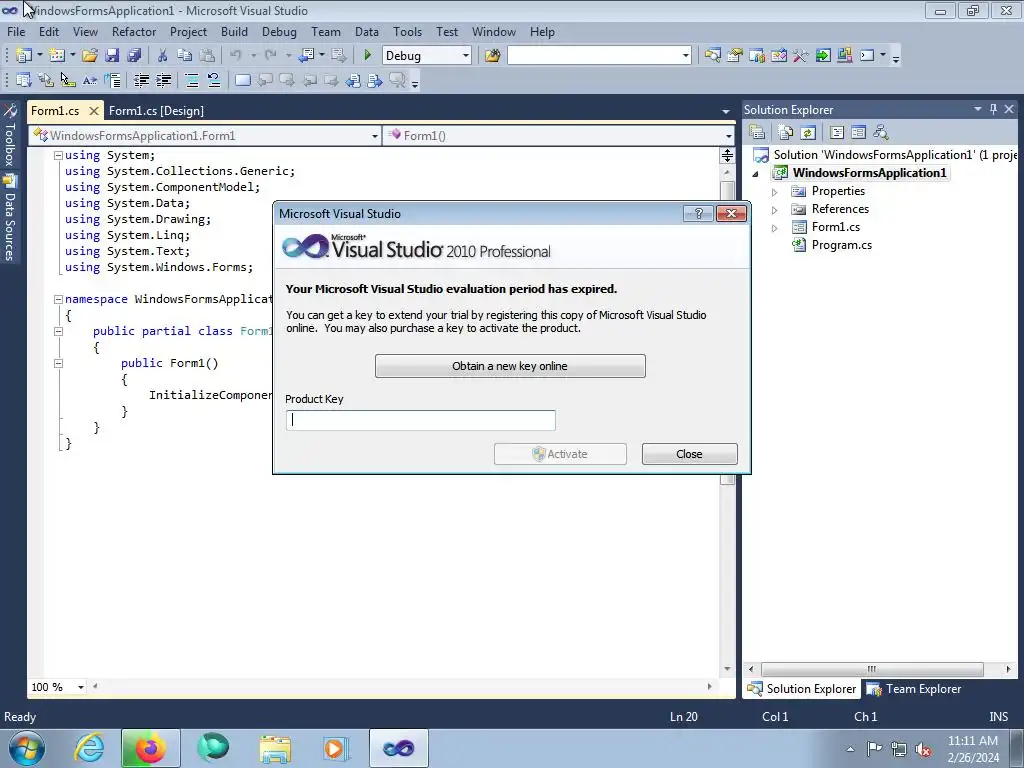
Task: Click the Cut scissors icon
Action: tap(163, 56)
